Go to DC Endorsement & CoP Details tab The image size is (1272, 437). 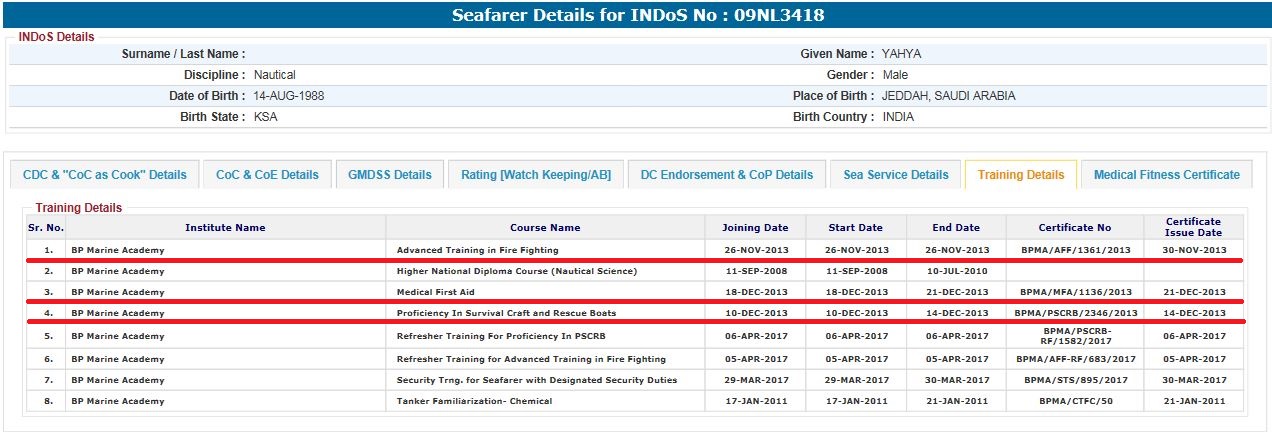click(x=727, y=174)
